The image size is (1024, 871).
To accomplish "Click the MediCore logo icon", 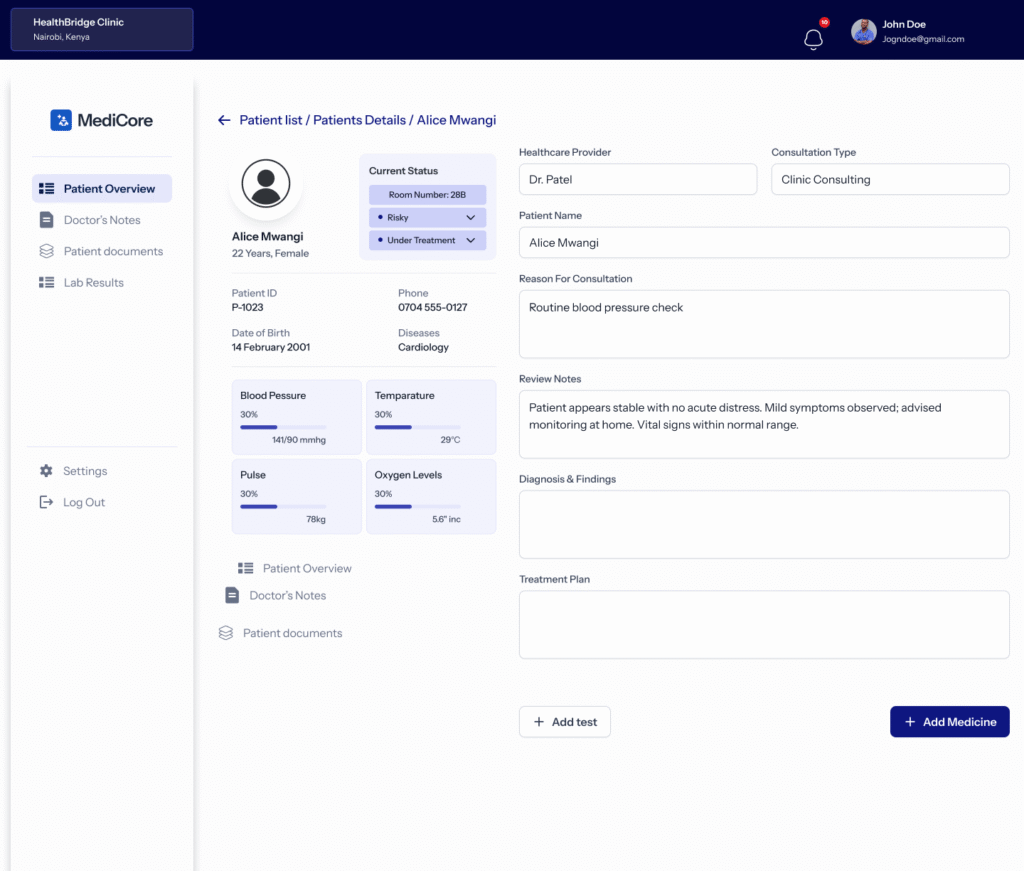I will pyautogui.click(x=61, y=120).
